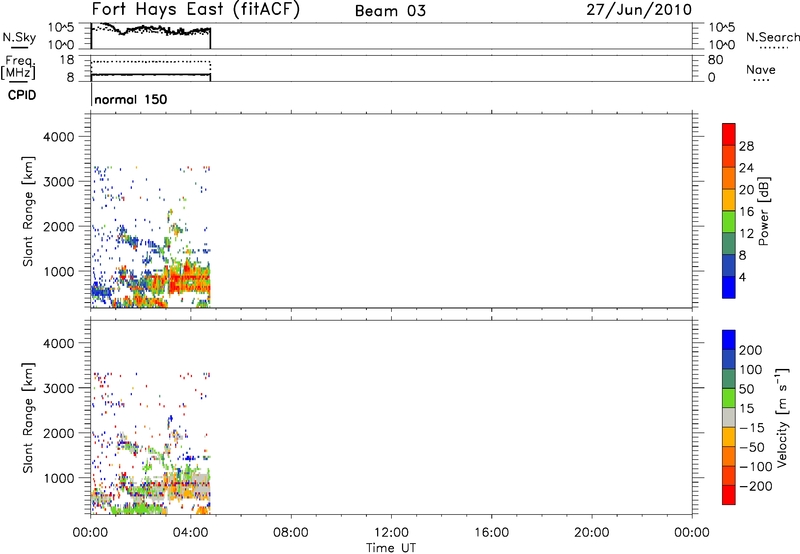
Task: Click the blue bottom of the Power color bar
Action: [x=729, y=287]
